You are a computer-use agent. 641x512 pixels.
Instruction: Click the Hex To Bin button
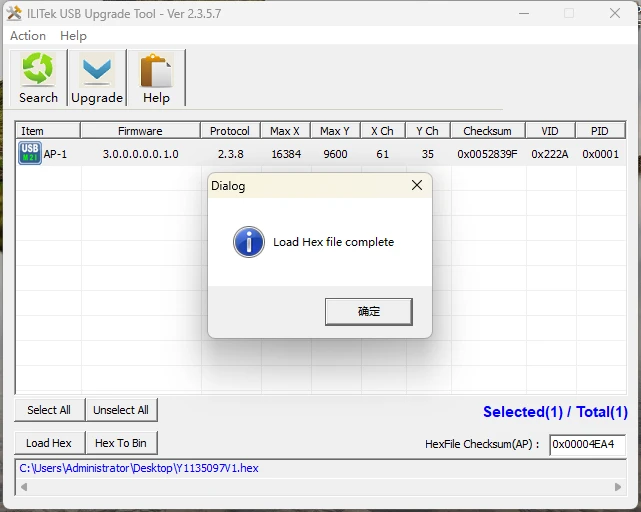click(121, 443)
